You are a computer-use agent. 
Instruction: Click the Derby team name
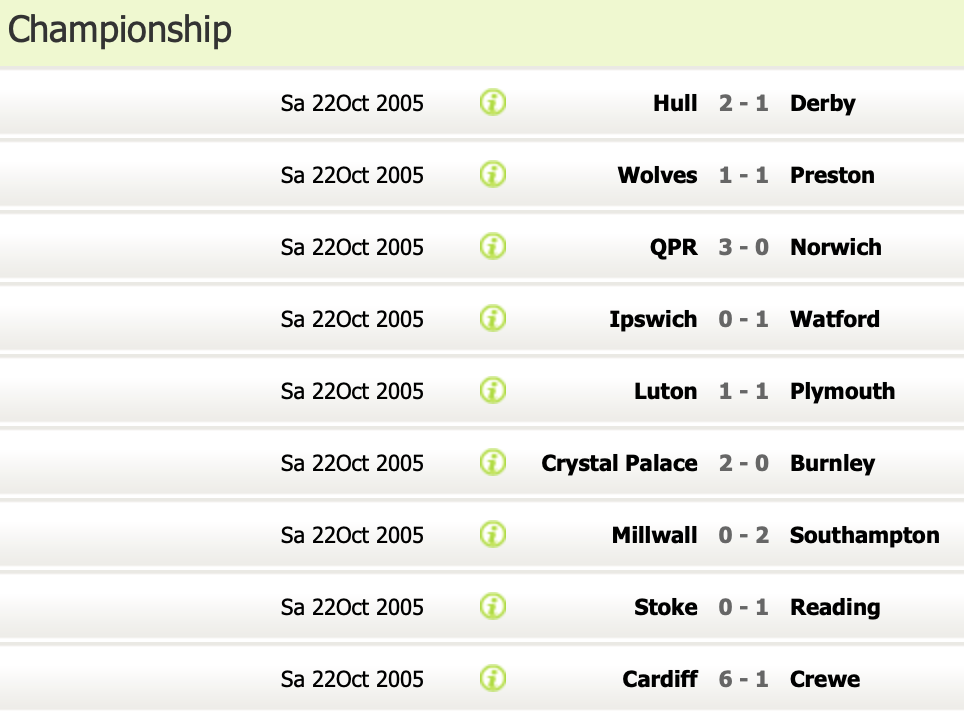pyautogui.click(x=822, y=103)
